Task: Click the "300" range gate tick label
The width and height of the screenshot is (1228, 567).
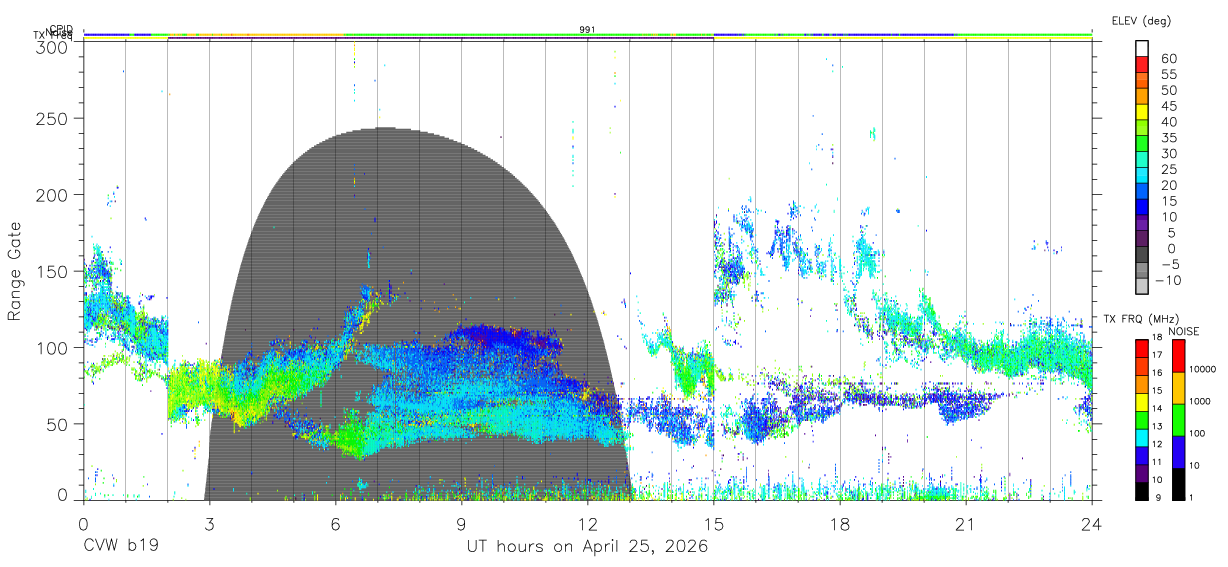Action: [51, 46]
